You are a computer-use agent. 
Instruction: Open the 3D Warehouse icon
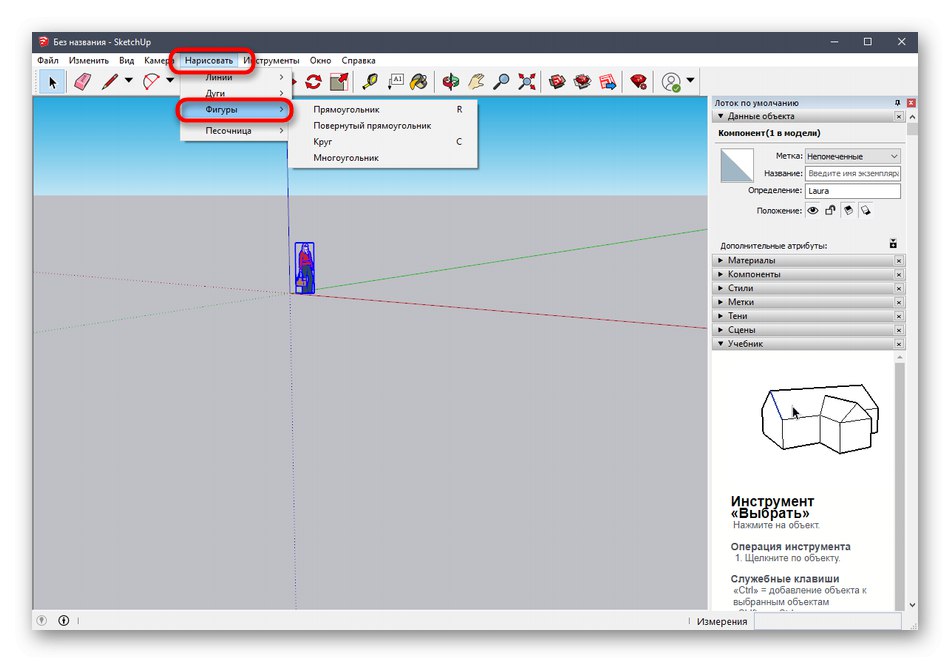tap(557, 82)
